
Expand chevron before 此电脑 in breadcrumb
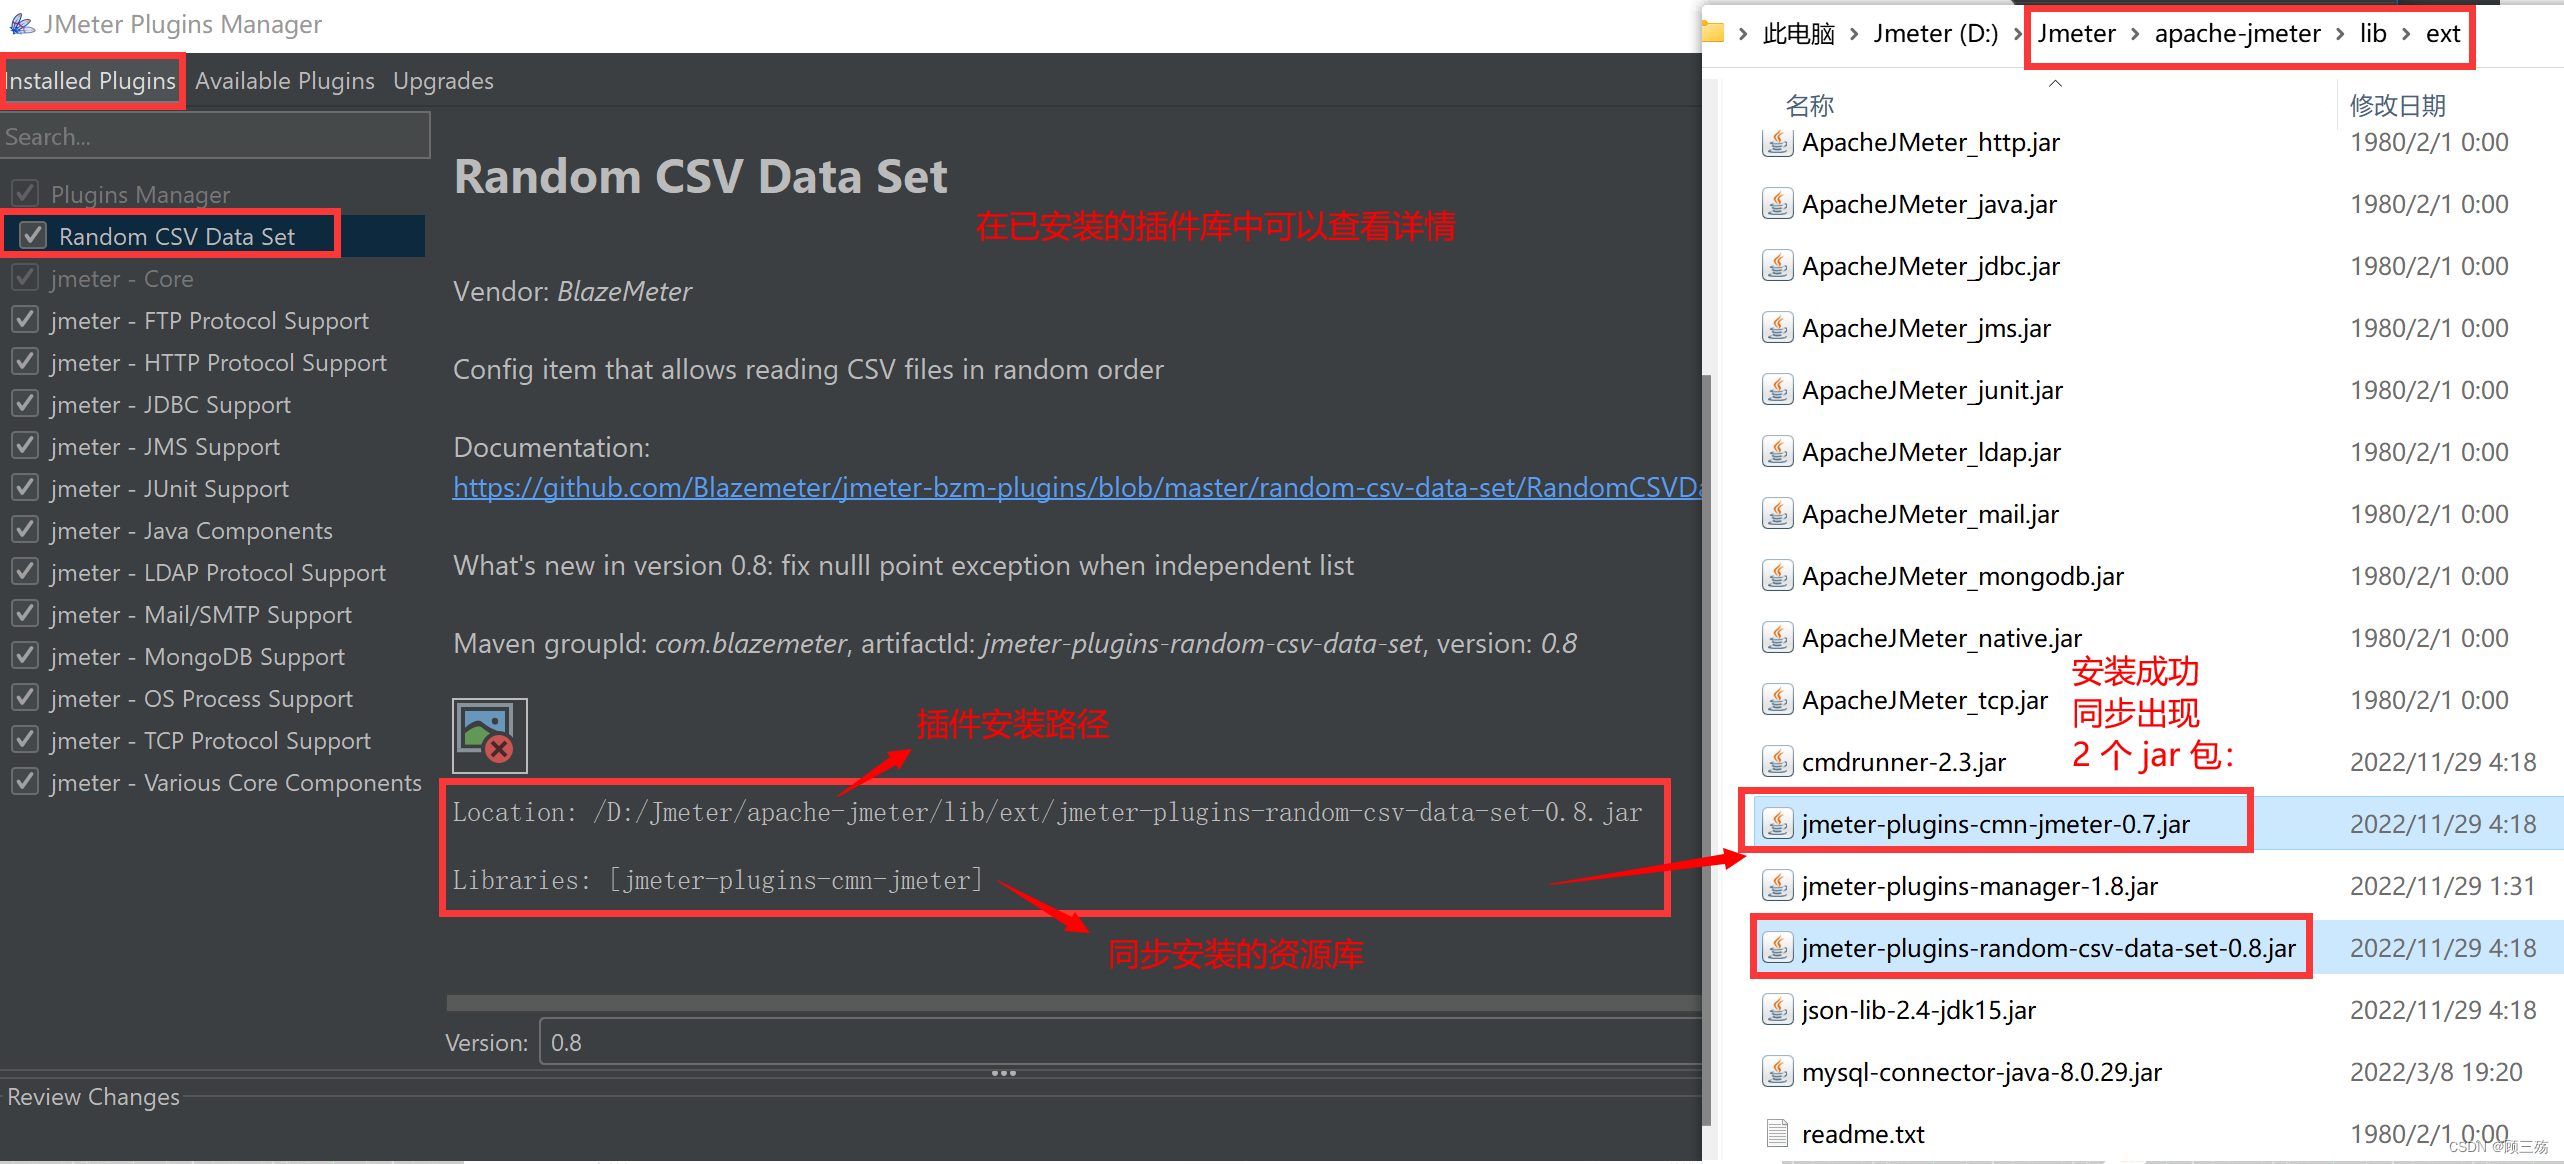[x=1743, y=34]
